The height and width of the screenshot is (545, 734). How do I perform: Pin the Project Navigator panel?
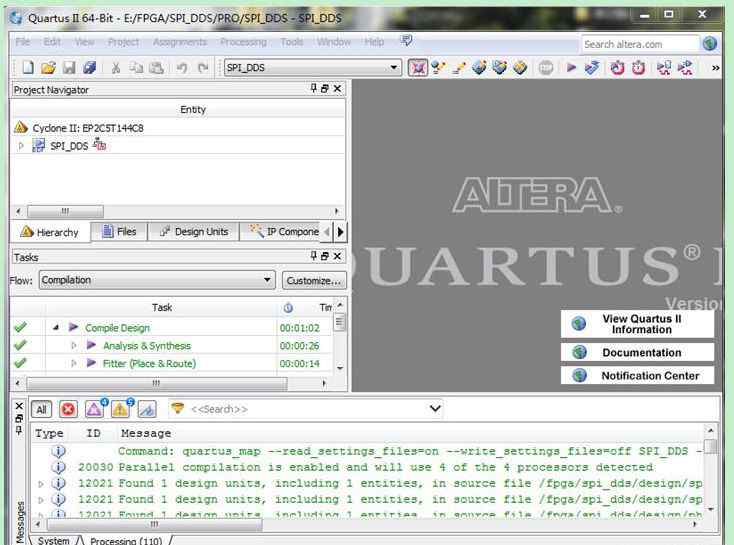click(313, 88)
